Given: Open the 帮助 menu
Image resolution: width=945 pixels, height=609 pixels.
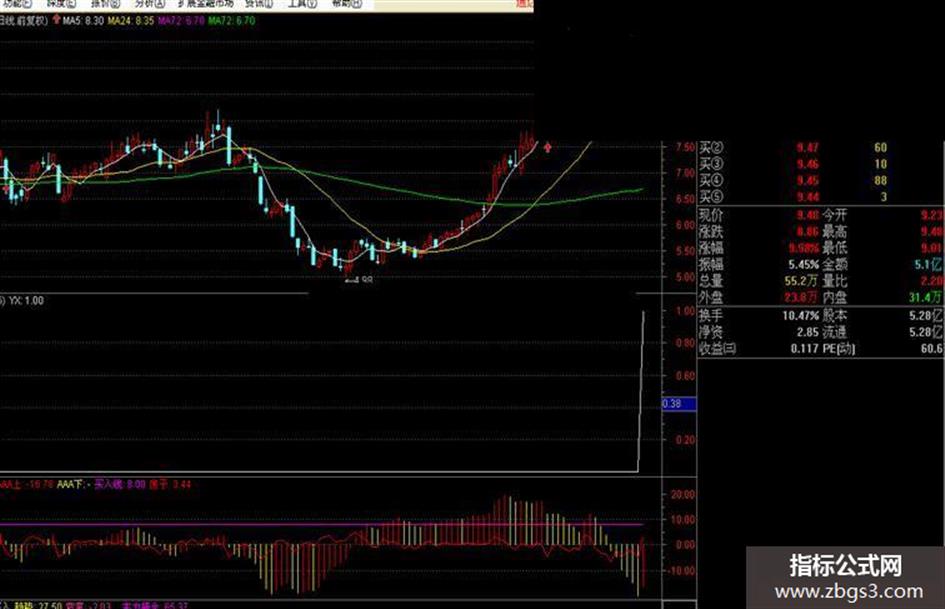Looking at the screenshot, I should tap(347, 4).
